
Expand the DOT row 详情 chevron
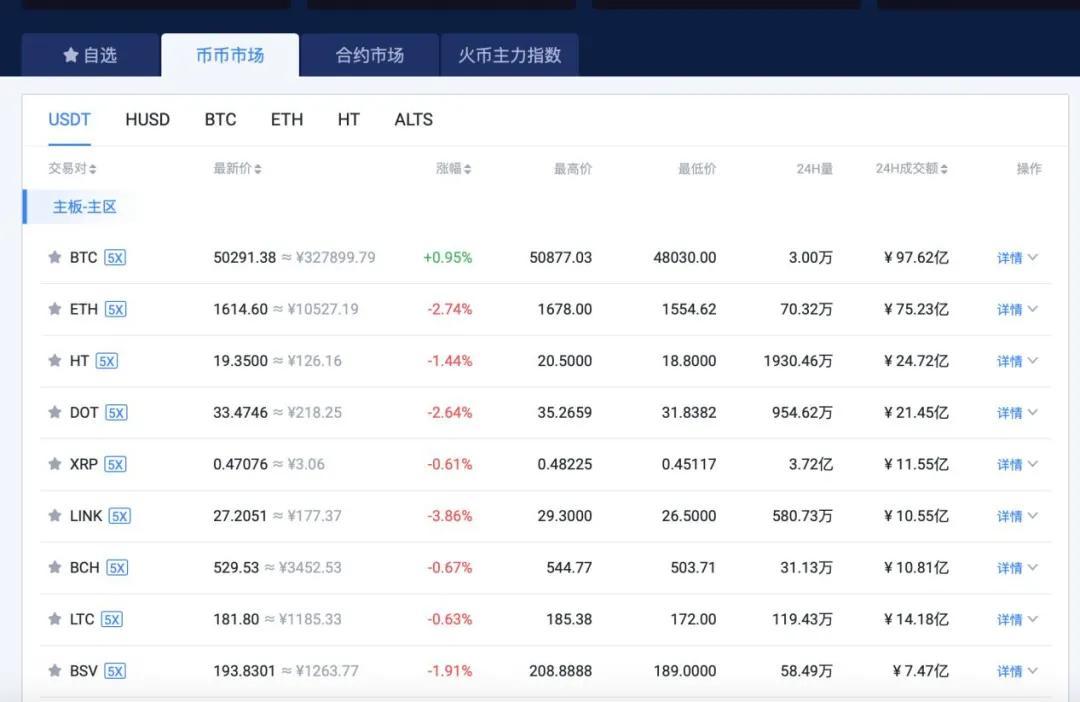pyautogui.click(x=1032, y=412)
